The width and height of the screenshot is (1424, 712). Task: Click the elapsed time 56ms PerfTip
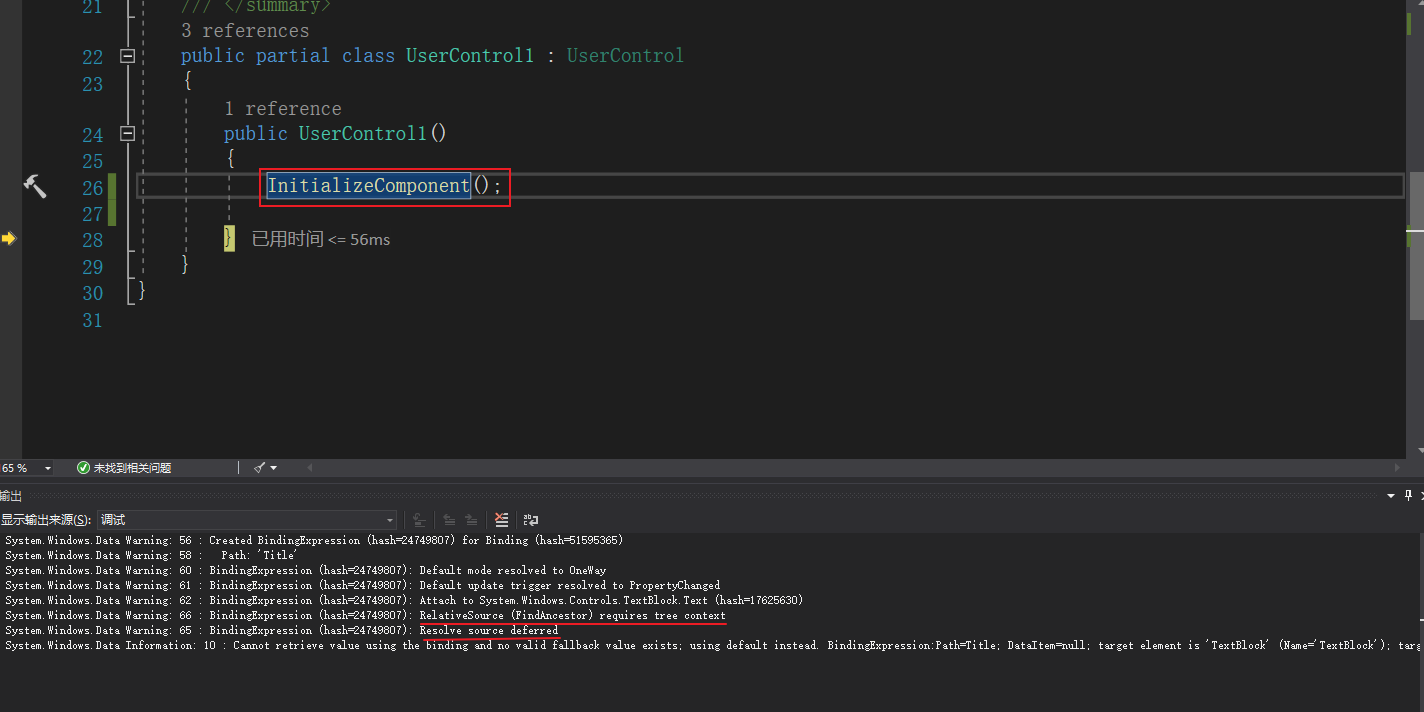pos(320,240)
